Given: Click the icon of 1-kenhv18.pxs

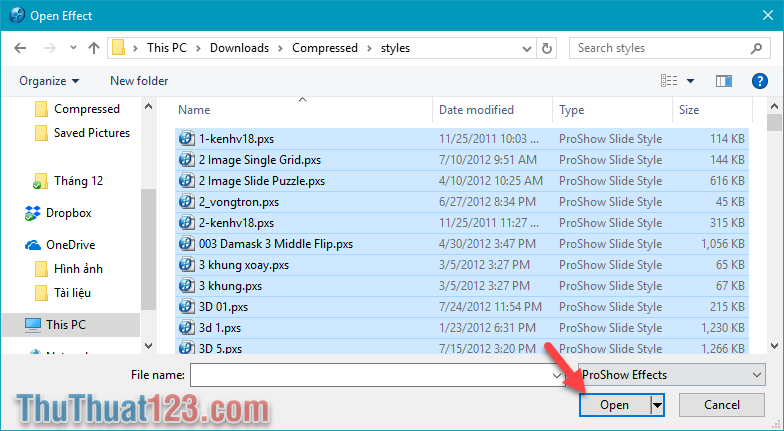Looking at the screenshot, I should 186,138.
